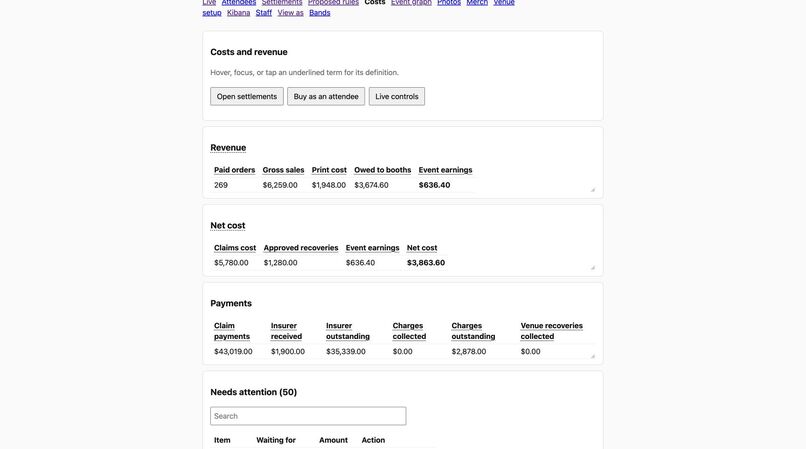Image resolution: width=806 pixels, height=449 pixels.
Task: Tap Event earnings header in Revenue table
Action: tap(445, 170)
